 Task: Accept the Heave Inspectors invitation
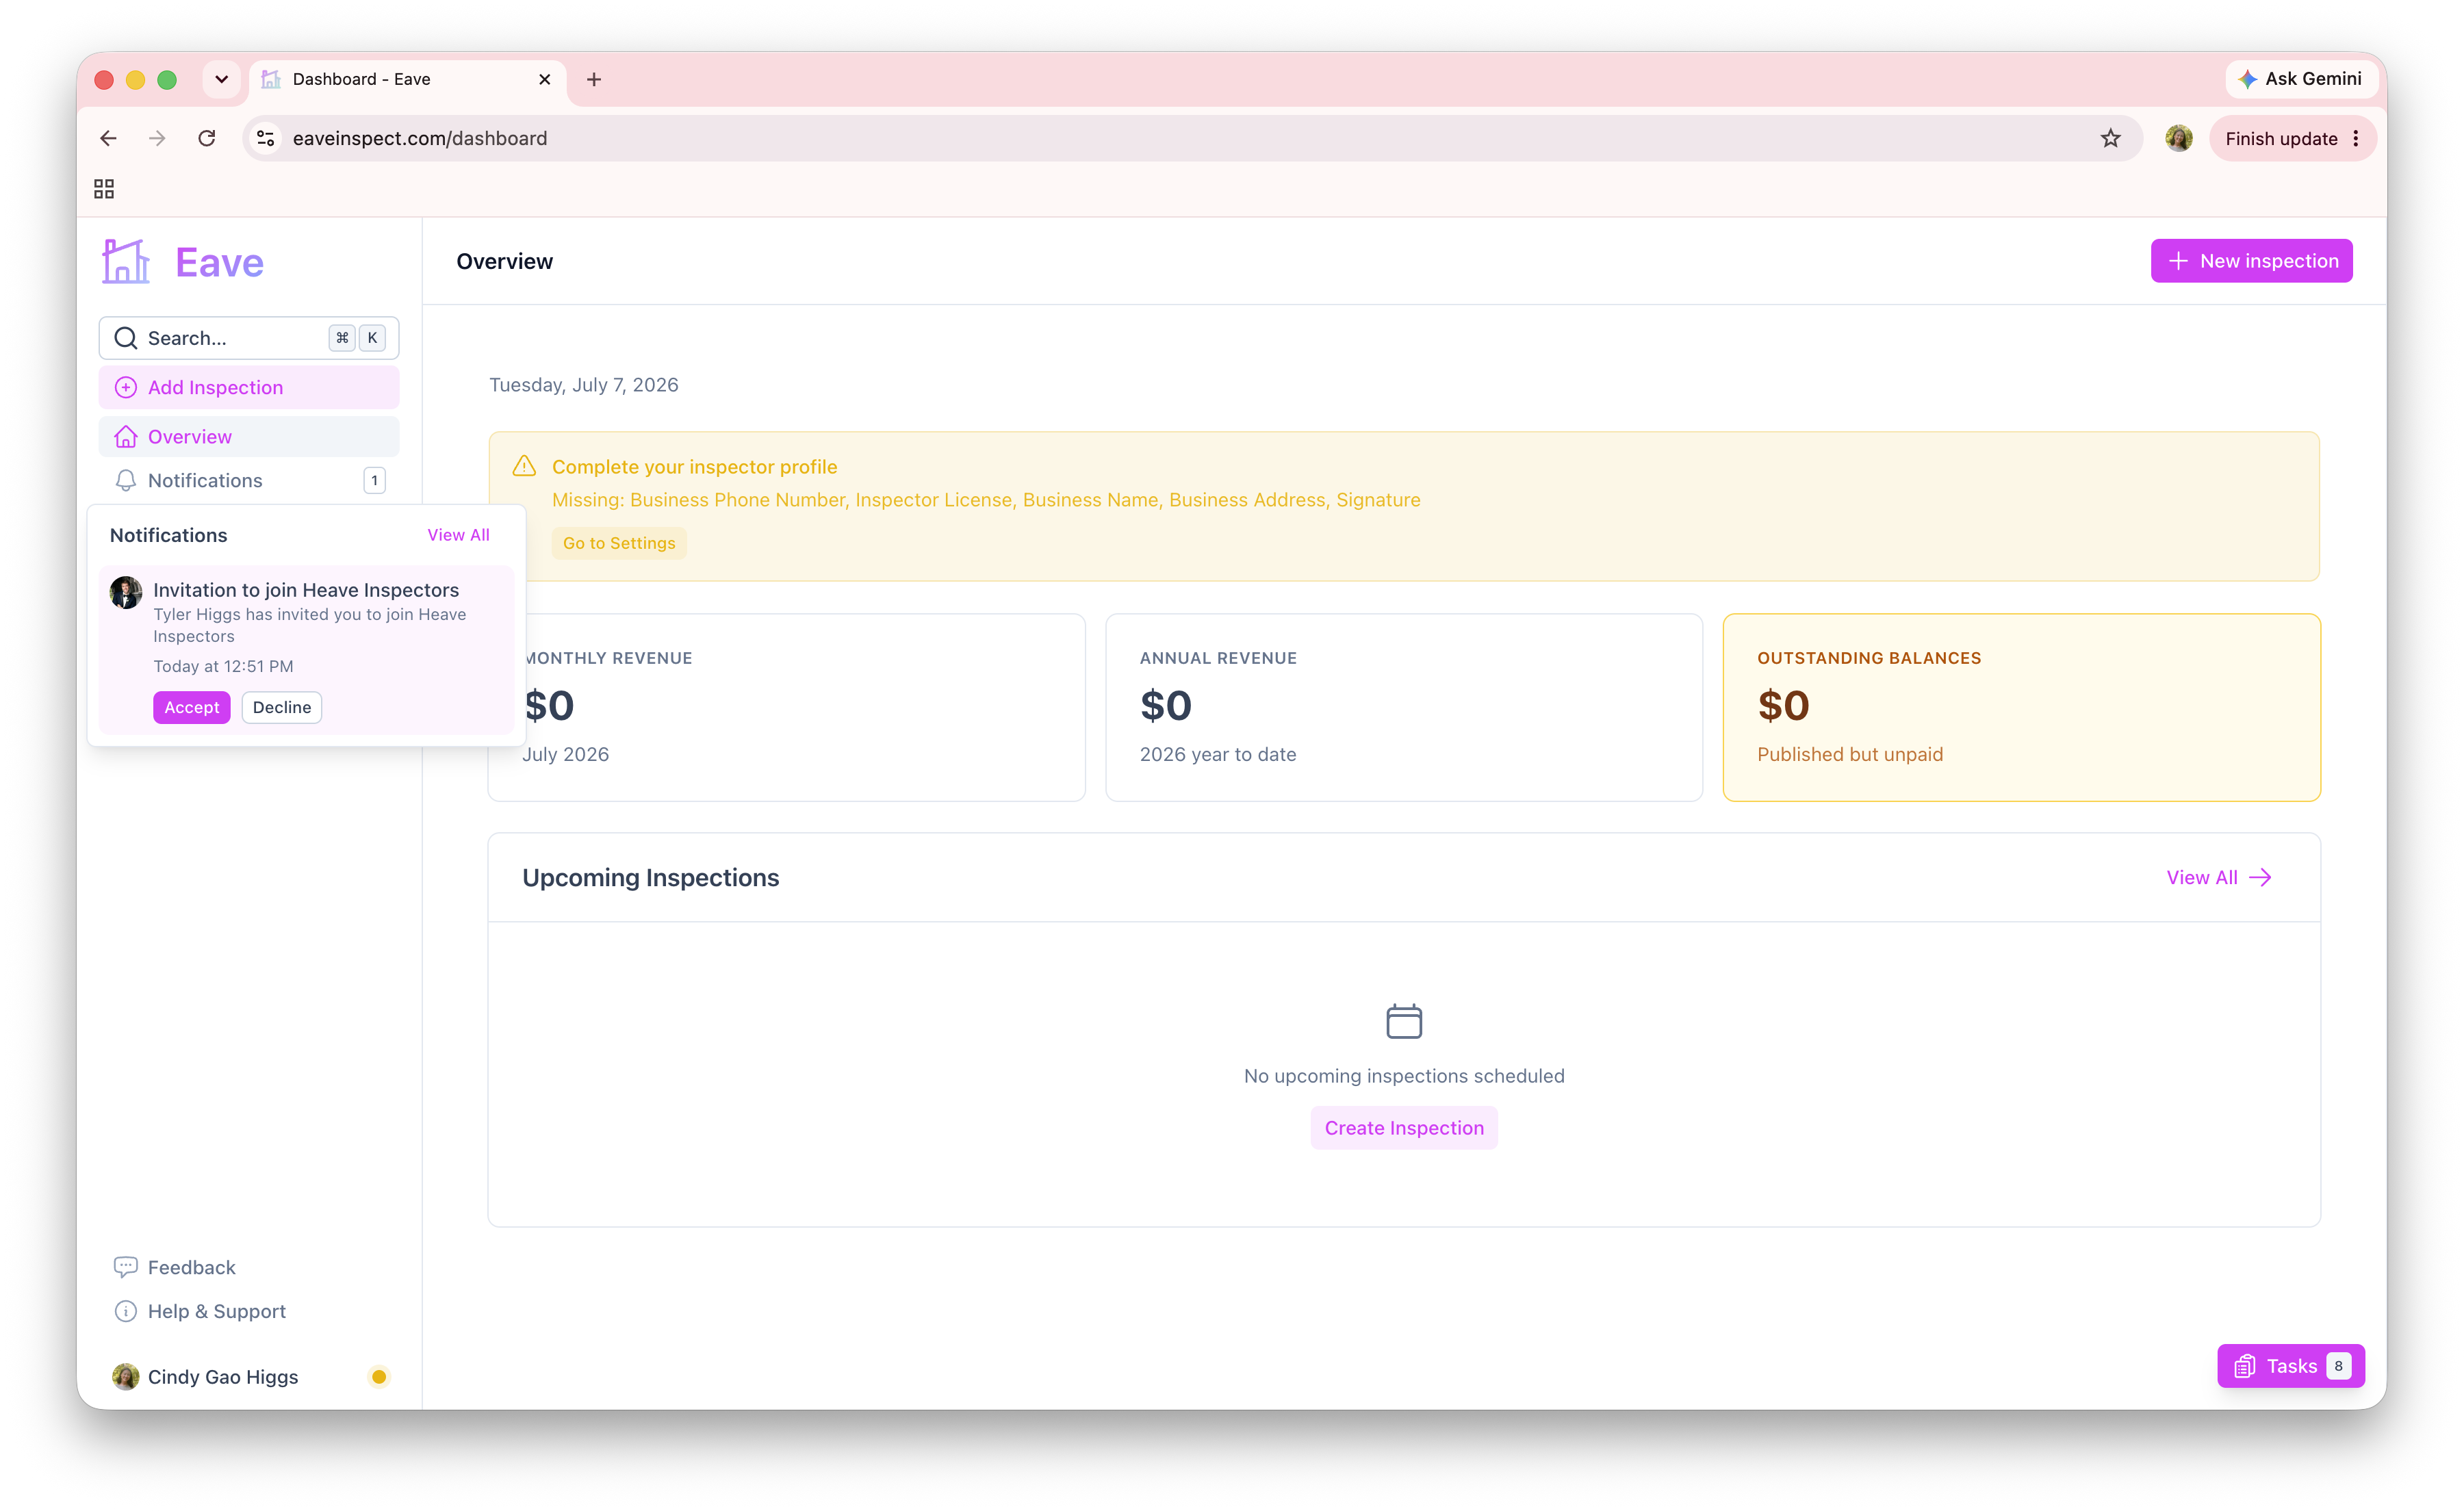pos(192,708)
